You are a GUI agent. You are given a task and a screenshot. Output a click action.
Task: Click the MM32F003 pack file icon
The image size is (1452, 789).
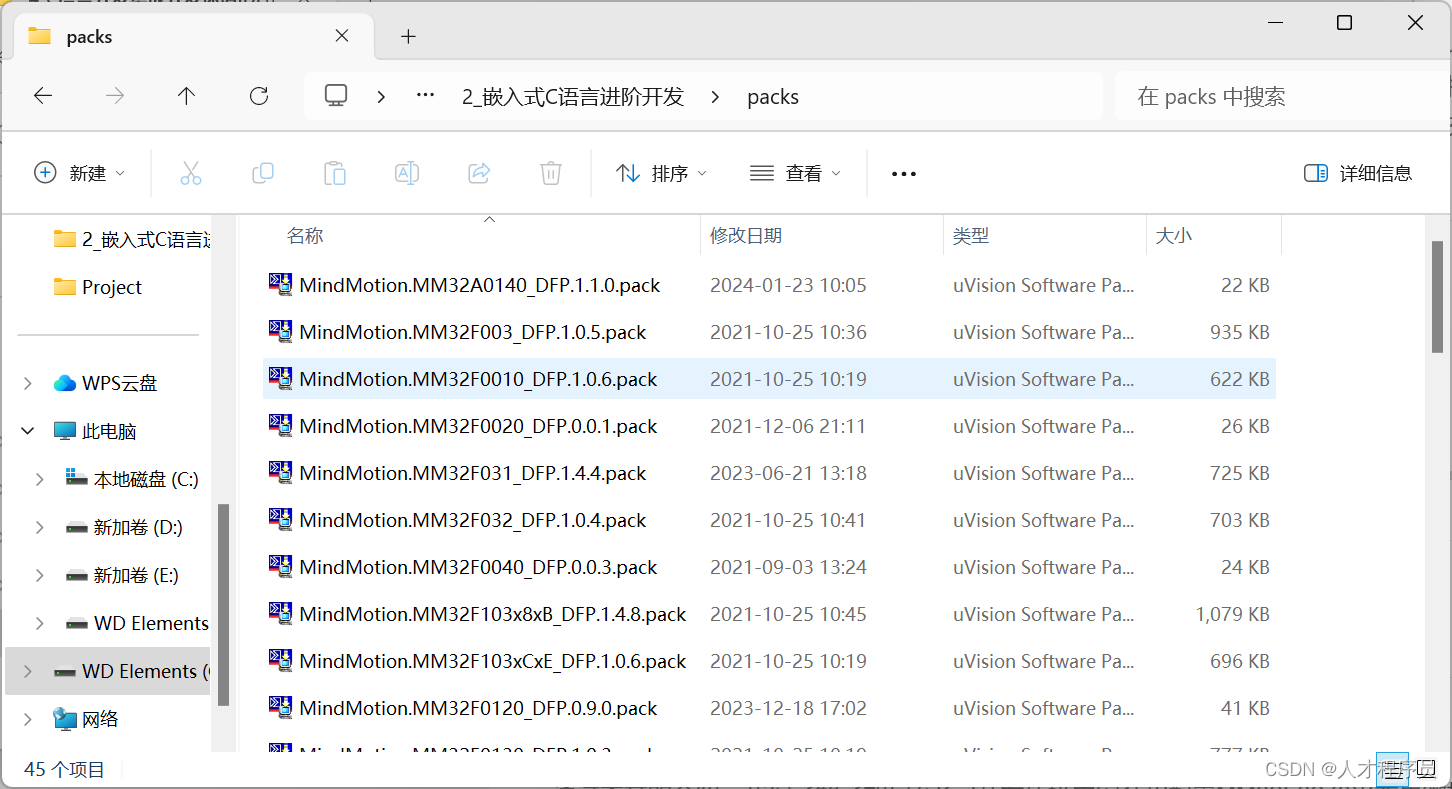[281, 332]
